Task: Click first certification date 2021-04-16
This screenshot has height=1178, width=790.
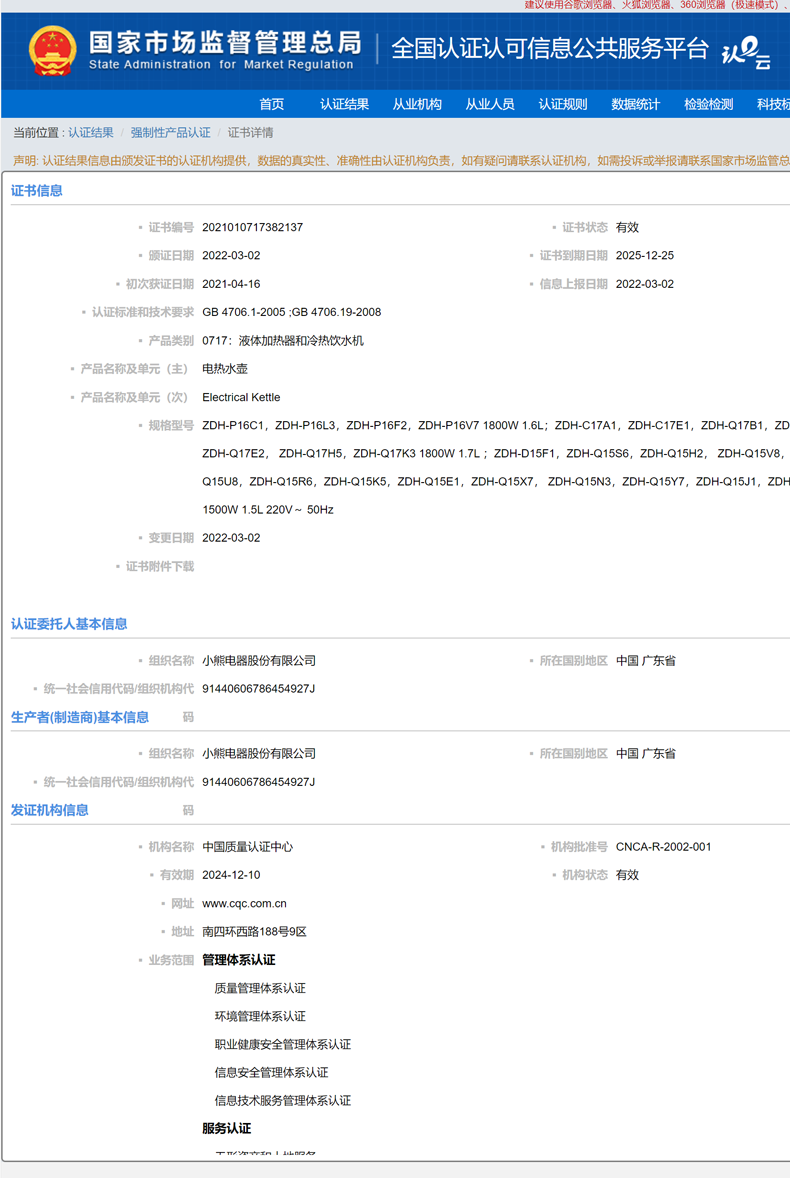Action: (231, 285)
